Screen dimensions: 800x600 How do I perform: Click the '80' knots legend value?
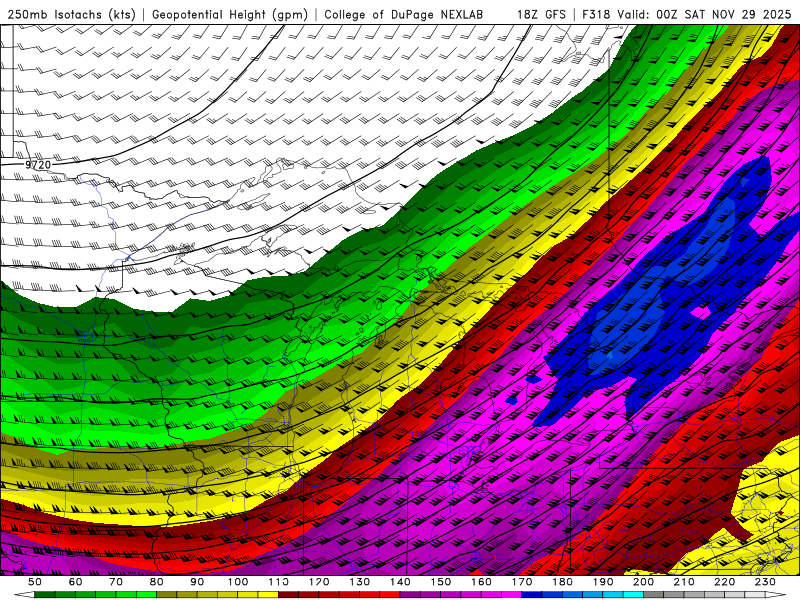click(x=157, y=582)
